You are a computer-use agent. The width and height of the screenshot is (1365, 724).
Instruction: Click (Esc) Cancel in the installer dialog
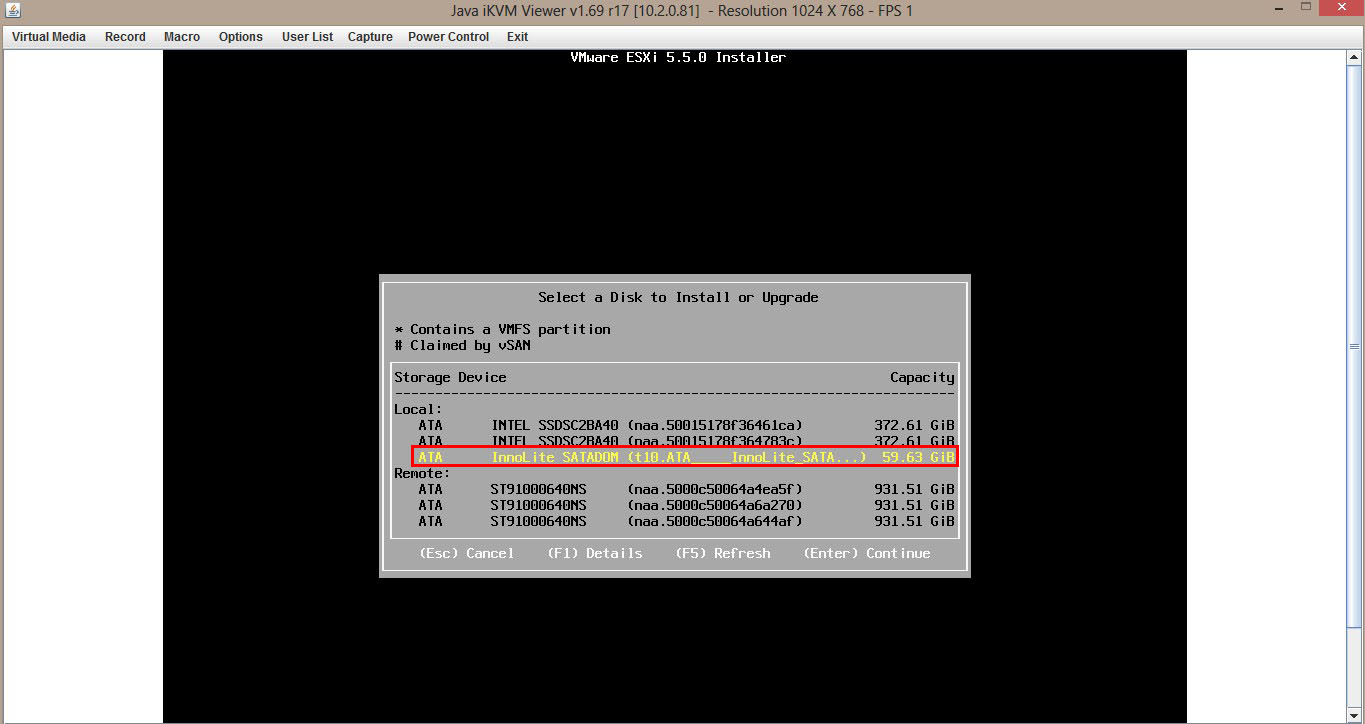click(x=466, y=553)
